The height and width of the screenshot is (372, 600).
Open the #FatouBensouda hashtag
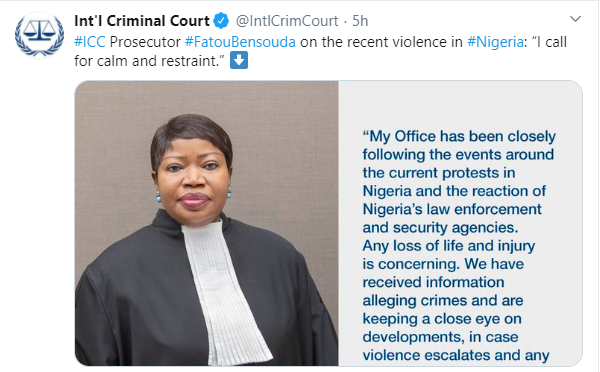coord(240,42)
